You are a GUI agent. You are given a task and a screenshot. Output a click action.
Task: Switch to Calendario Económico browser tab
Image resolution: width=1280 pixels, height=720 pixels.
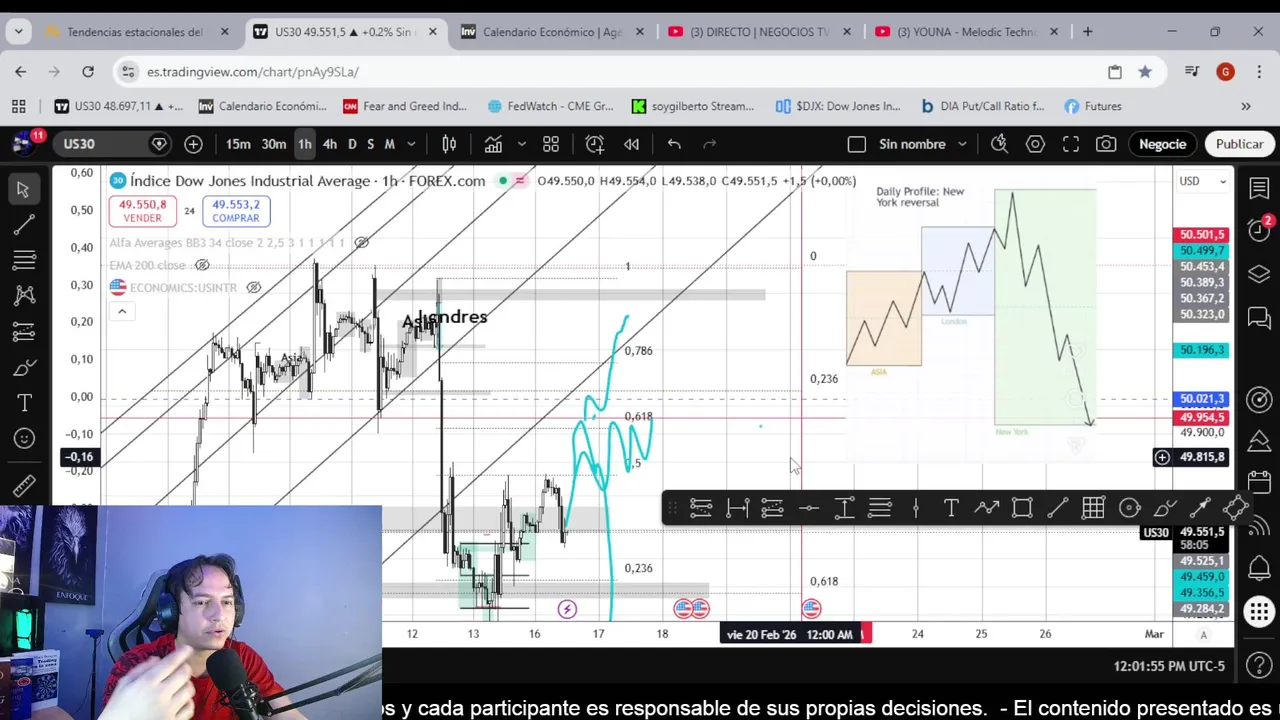click(x=551, y=32)
